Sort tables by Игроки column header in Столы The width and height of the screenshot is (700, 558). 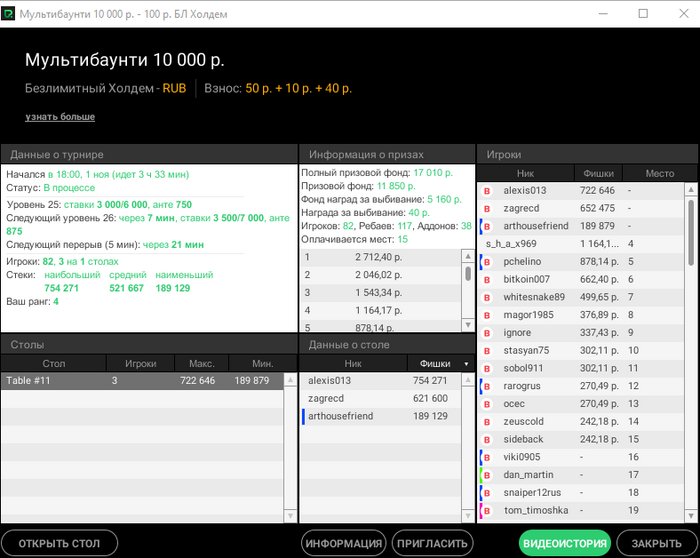(x=141, y=364)
